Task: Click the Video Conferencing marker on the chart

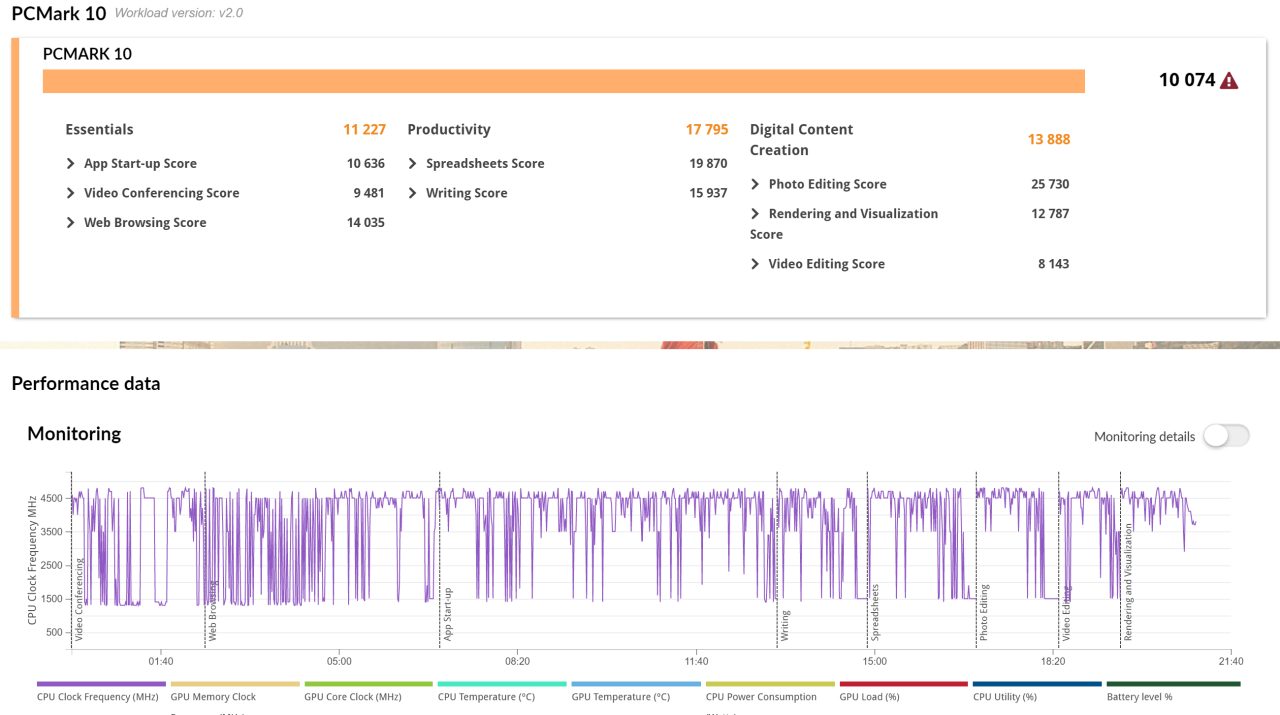Action: tap(80, 600)
